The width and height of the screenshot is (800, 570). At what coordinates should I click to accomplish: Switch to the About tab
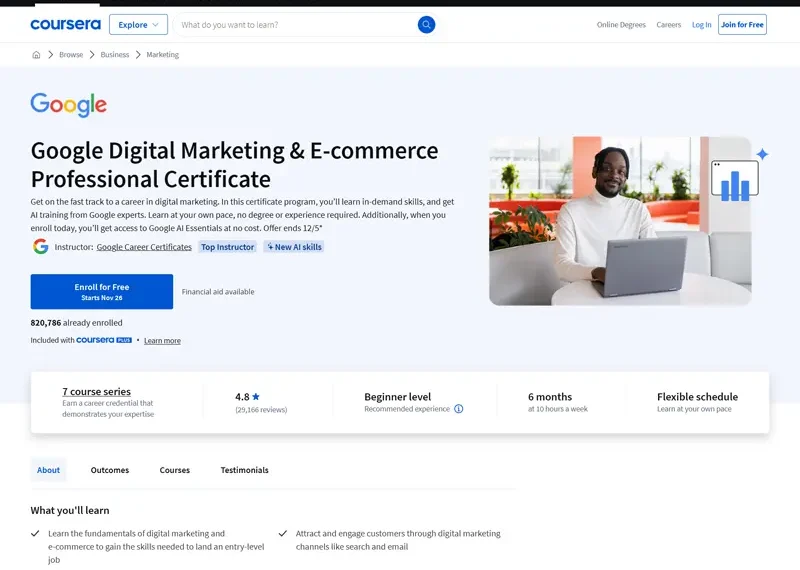pyautogui.click(x=48, y=470)
